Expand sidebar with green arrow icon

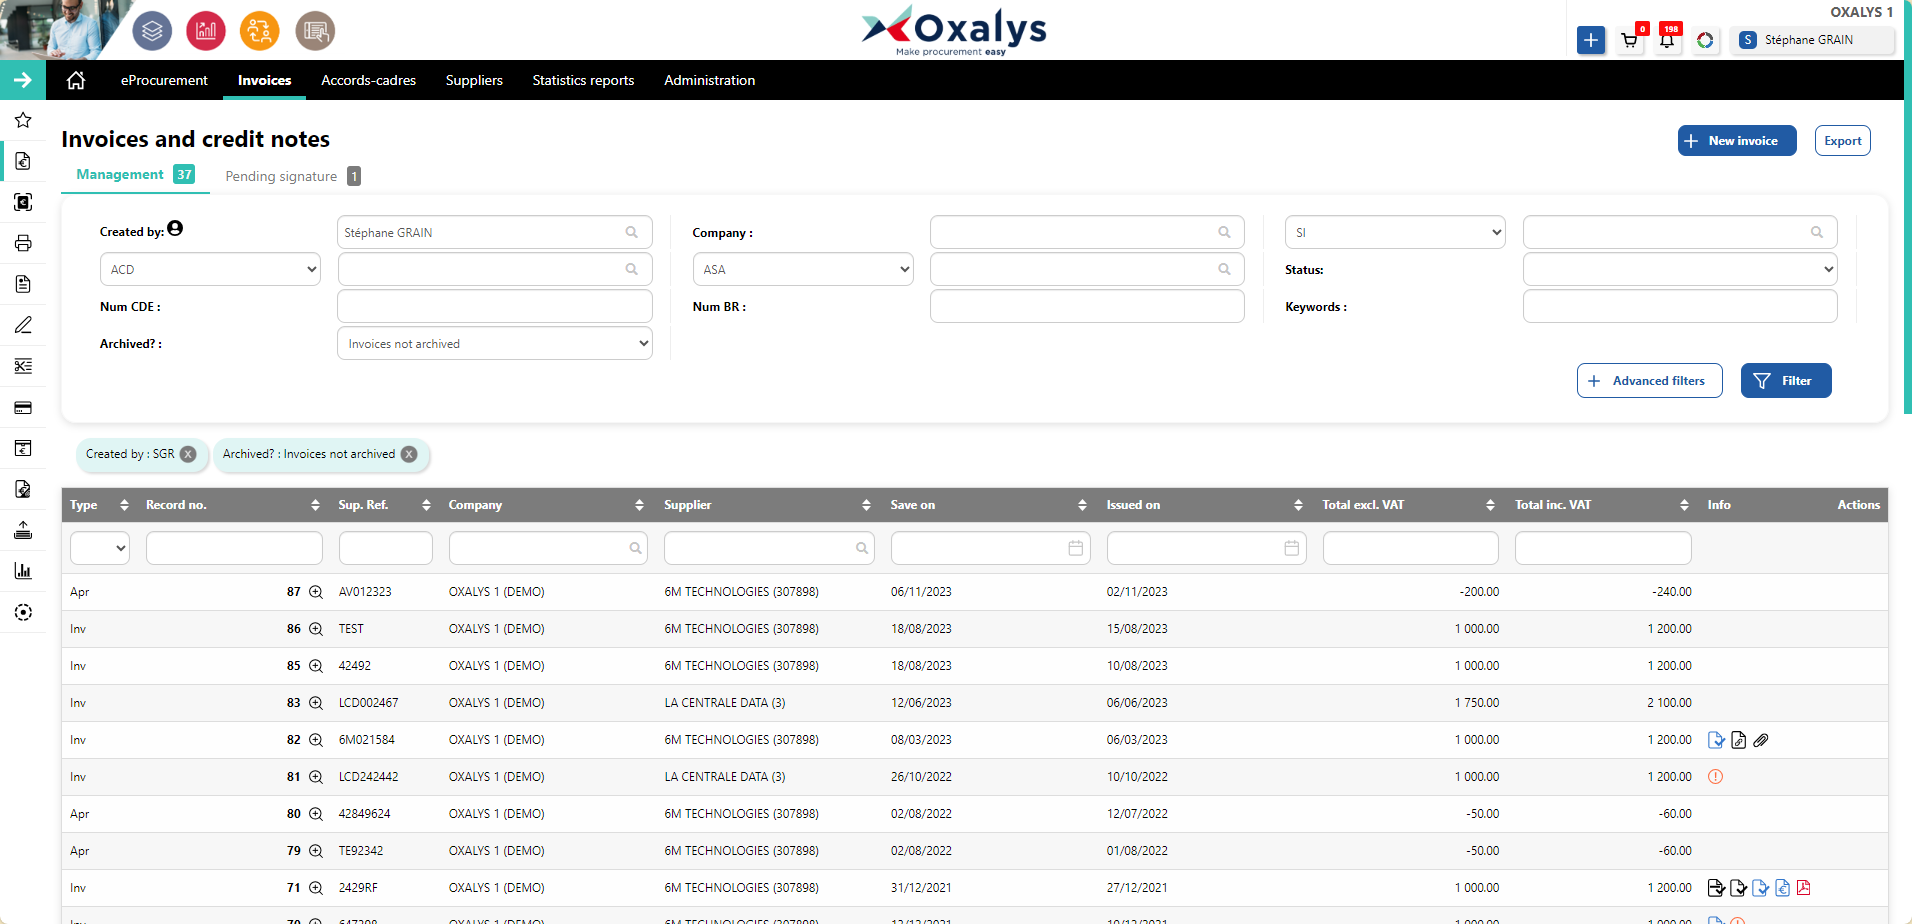coord(23,80)
